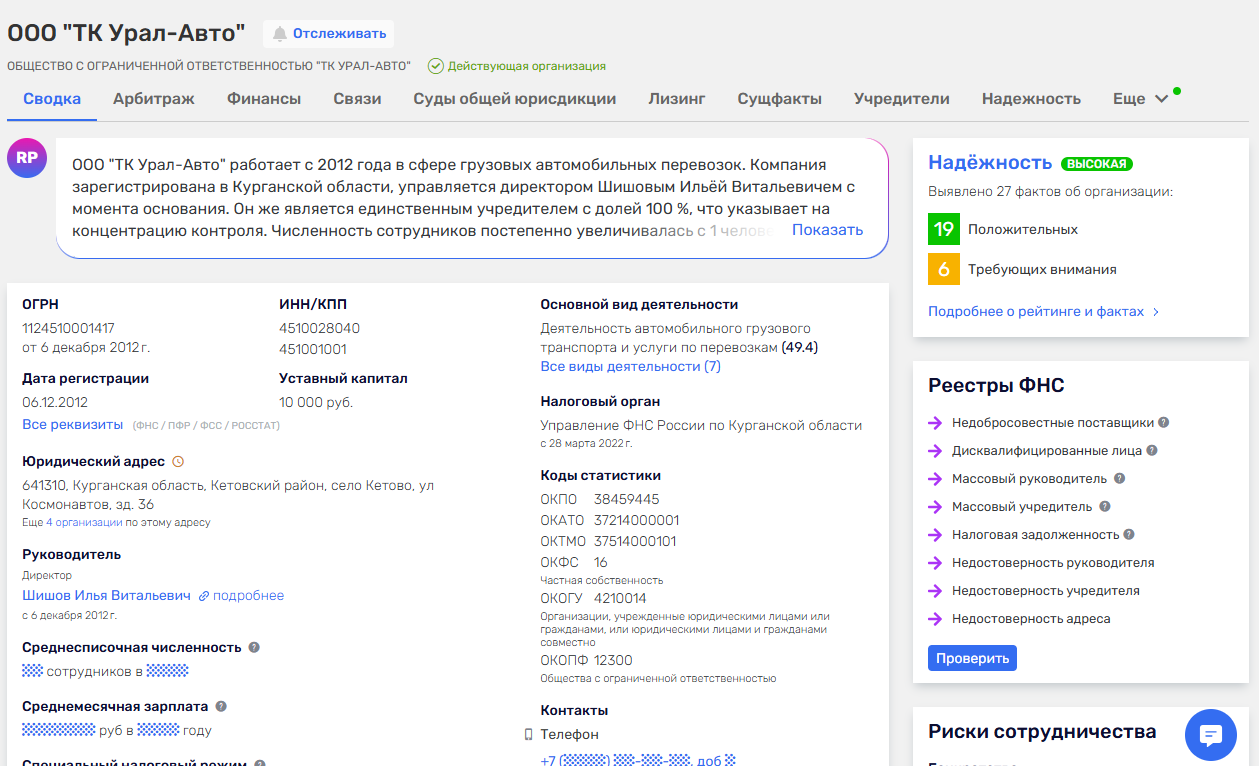
Task: Open Суды общей юрисдикции tab
Action: click(x=515, y=99)
